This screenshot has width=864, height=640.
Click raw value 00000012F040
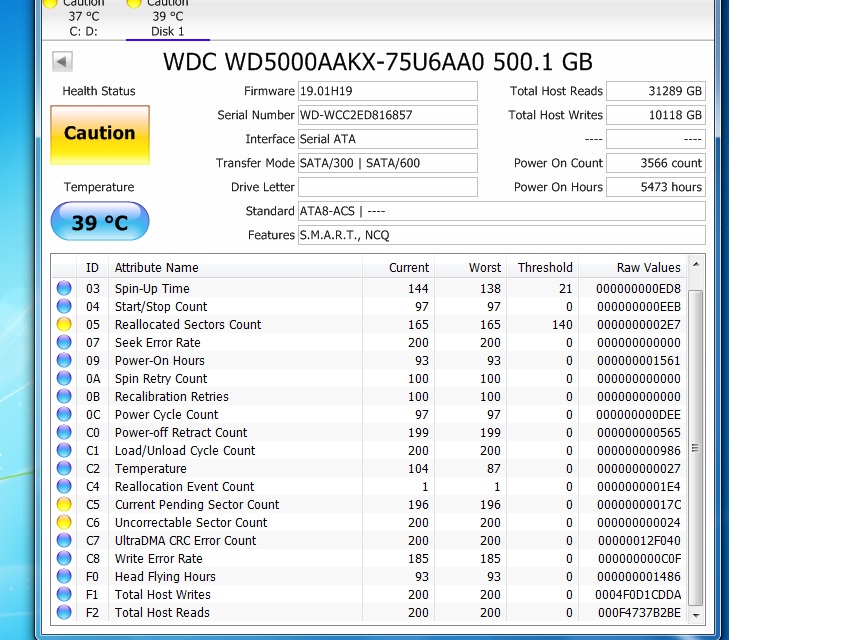(639, 541)
